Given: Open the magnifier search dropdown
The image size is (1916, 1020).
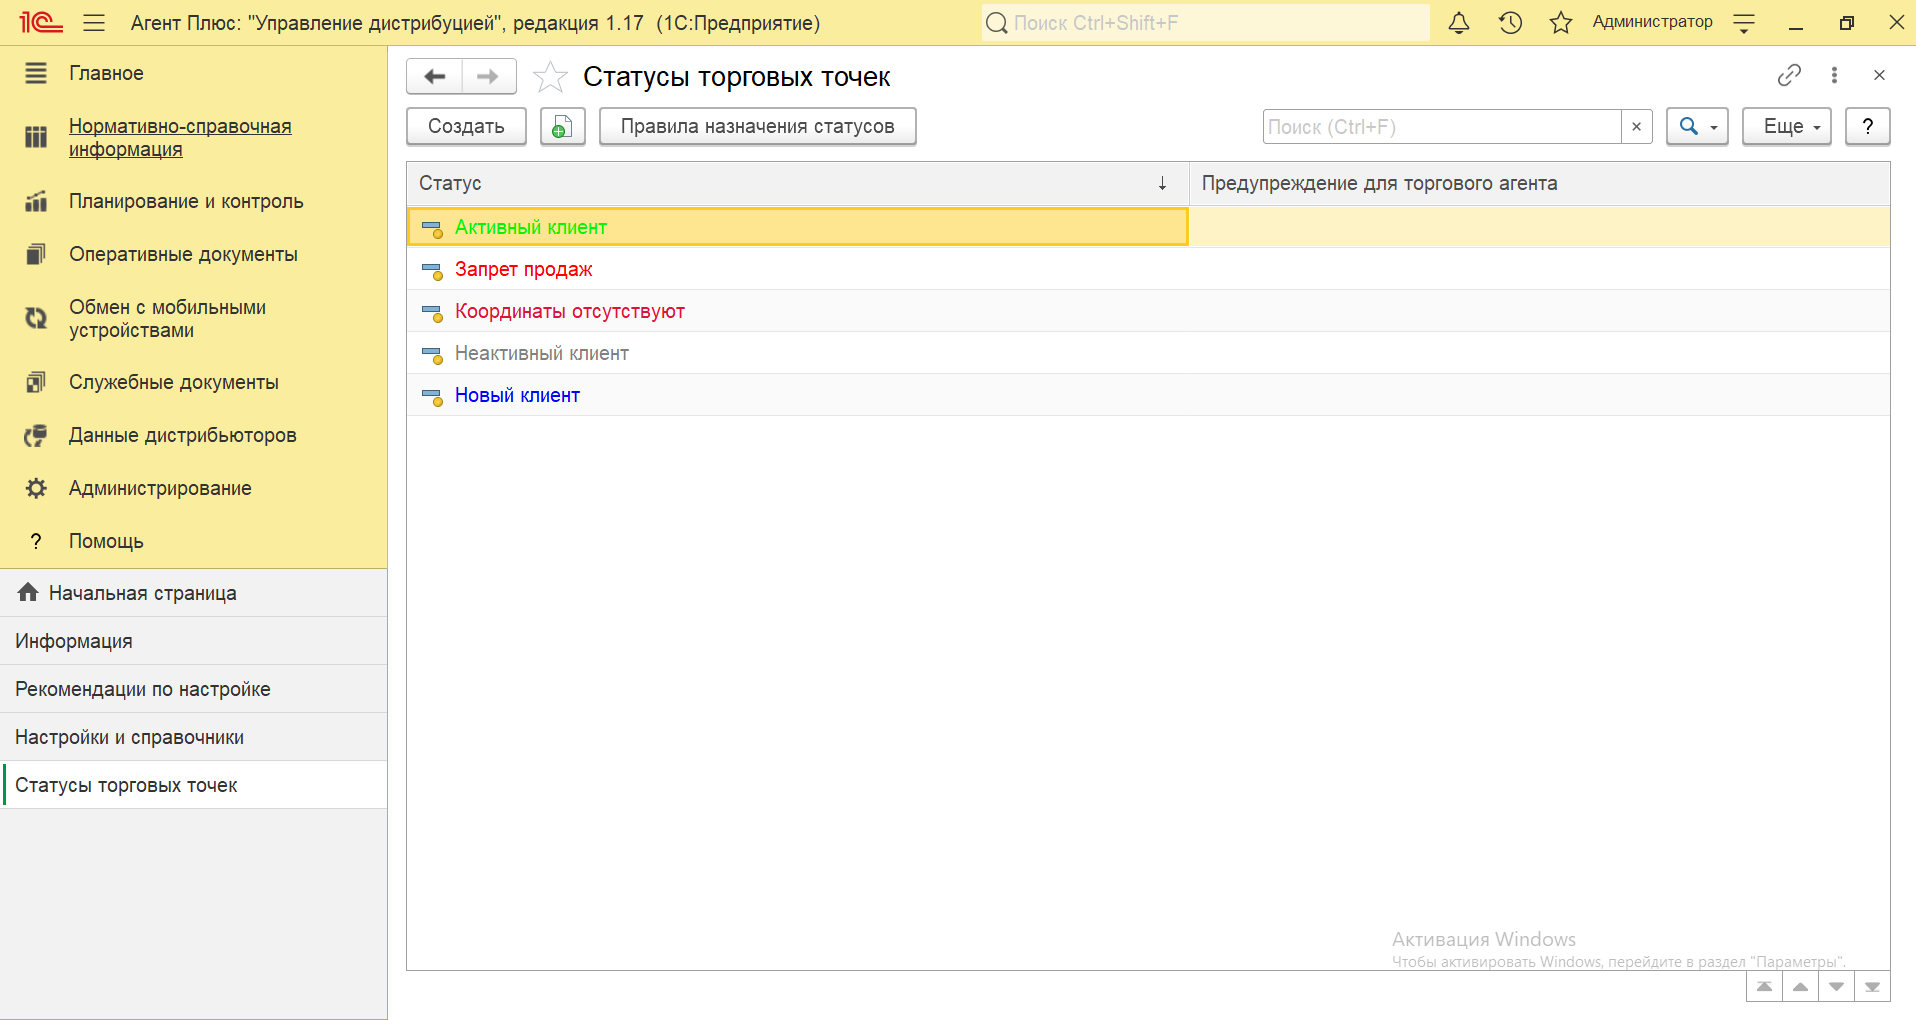Looking at the screenshot, I should (1697, 126).
